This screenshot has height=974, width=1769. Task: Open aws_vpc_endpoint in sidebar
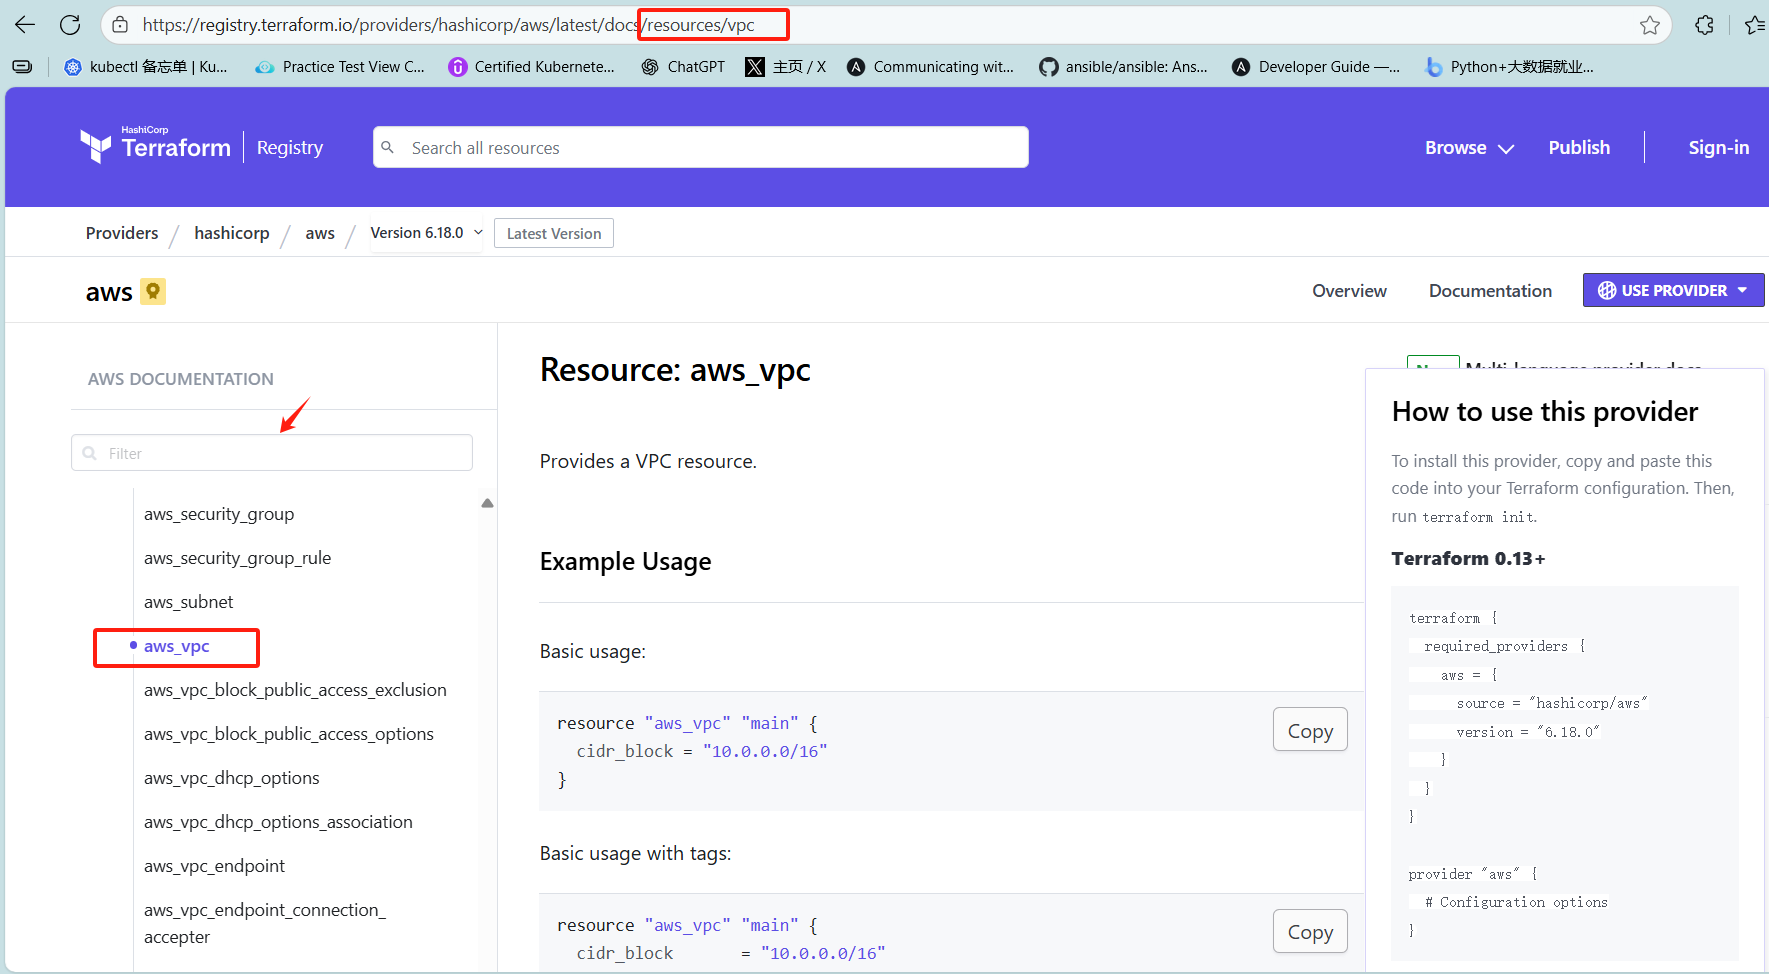[x=214, y=866]
